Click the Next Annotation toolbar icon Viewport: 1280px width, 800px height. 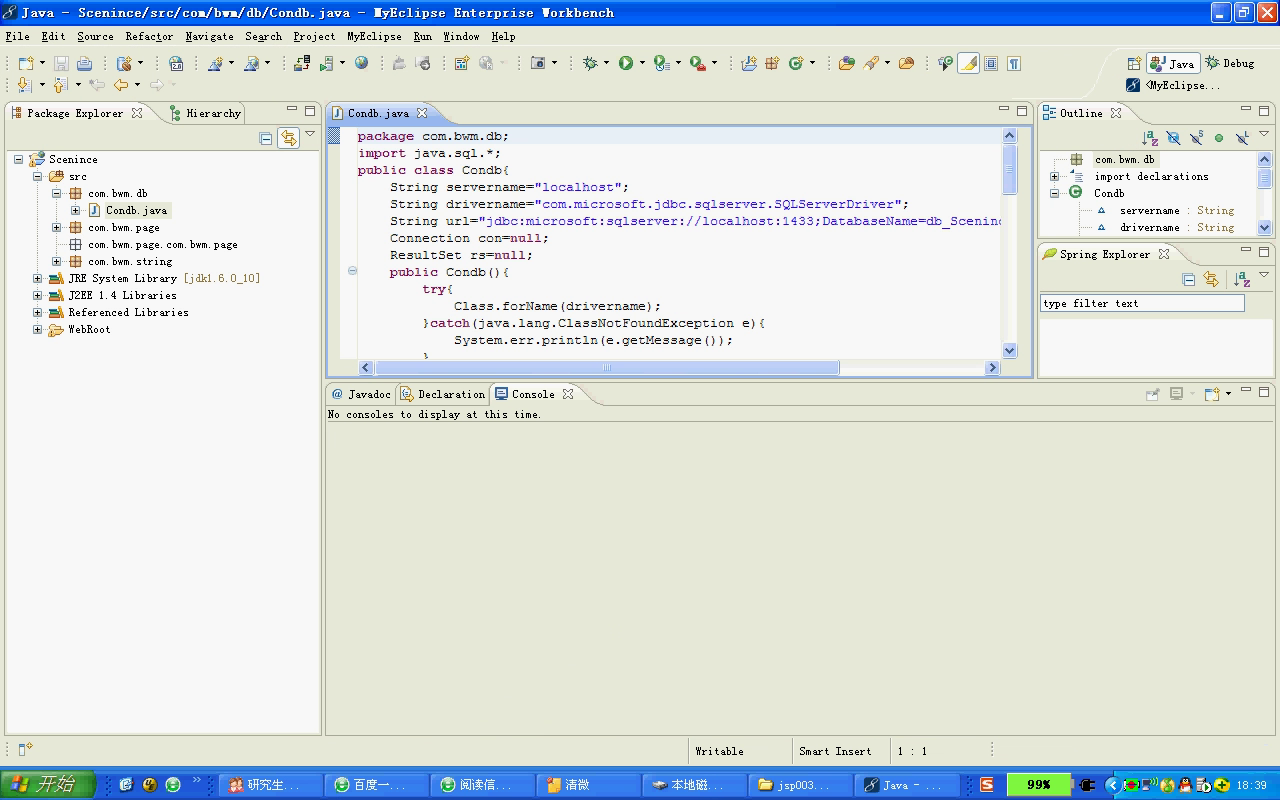point(25,85)
